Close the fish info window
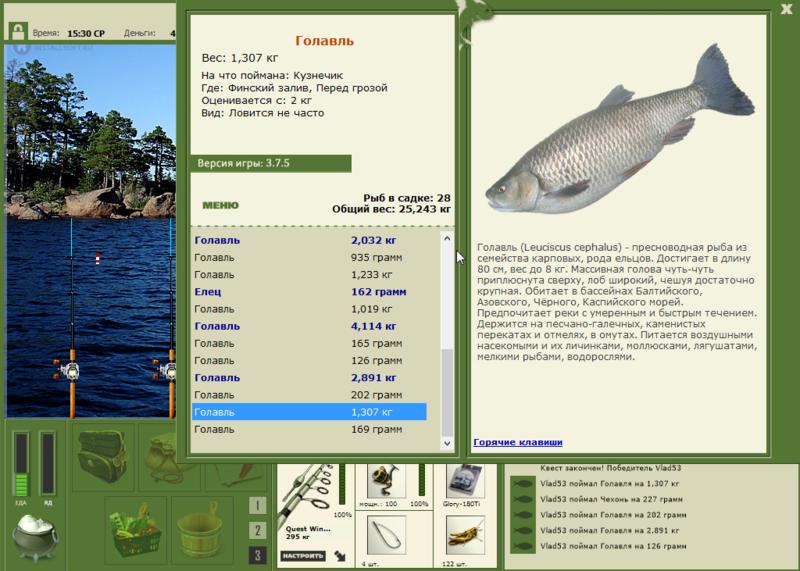This screenshot has height=571, width=800. pos(786,9)
